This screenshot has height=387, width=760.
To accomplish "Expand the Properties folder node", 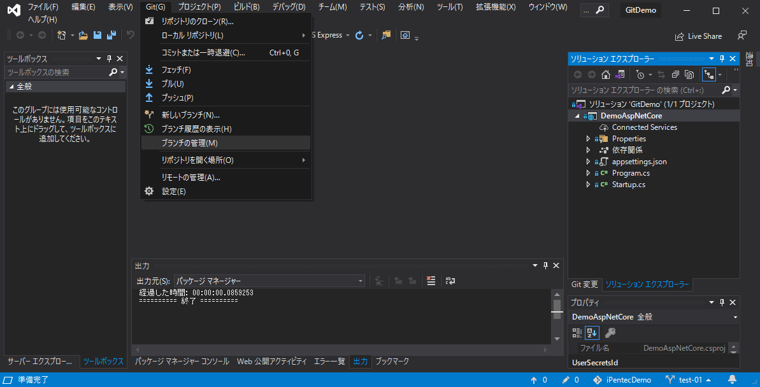I will [588, 139].
